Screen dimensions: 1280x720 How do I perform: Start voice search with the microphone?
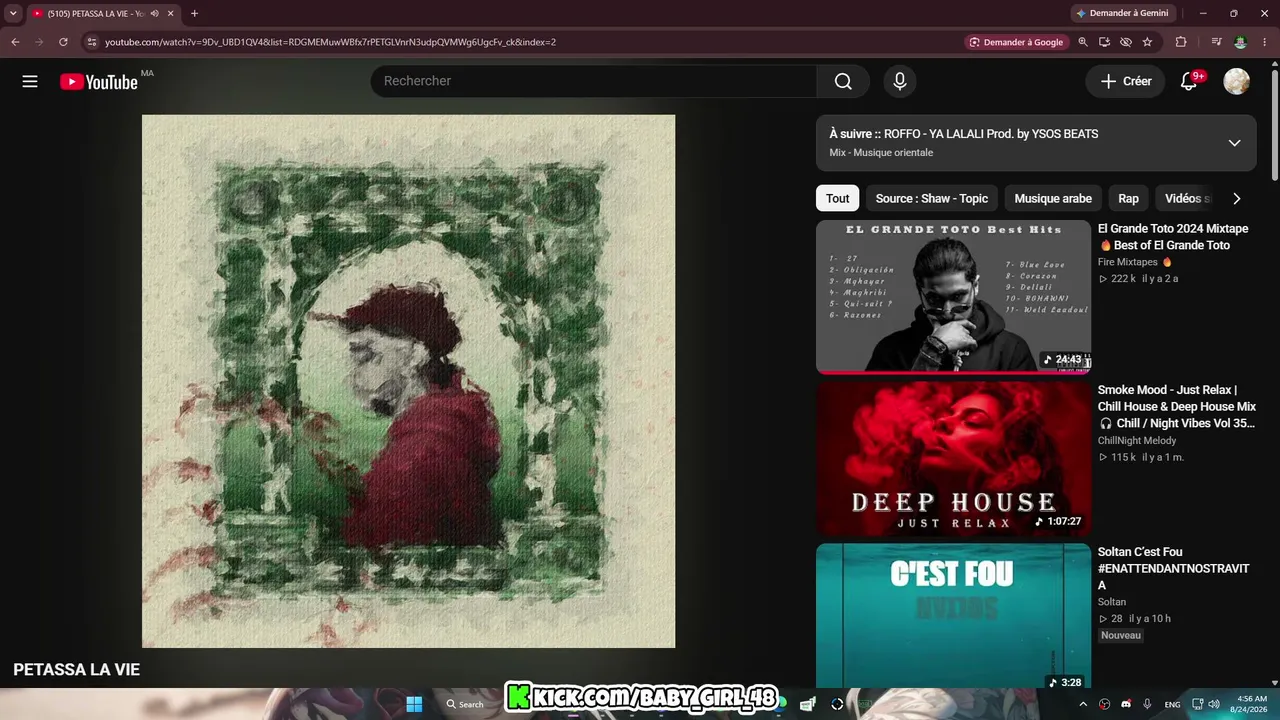900,81
